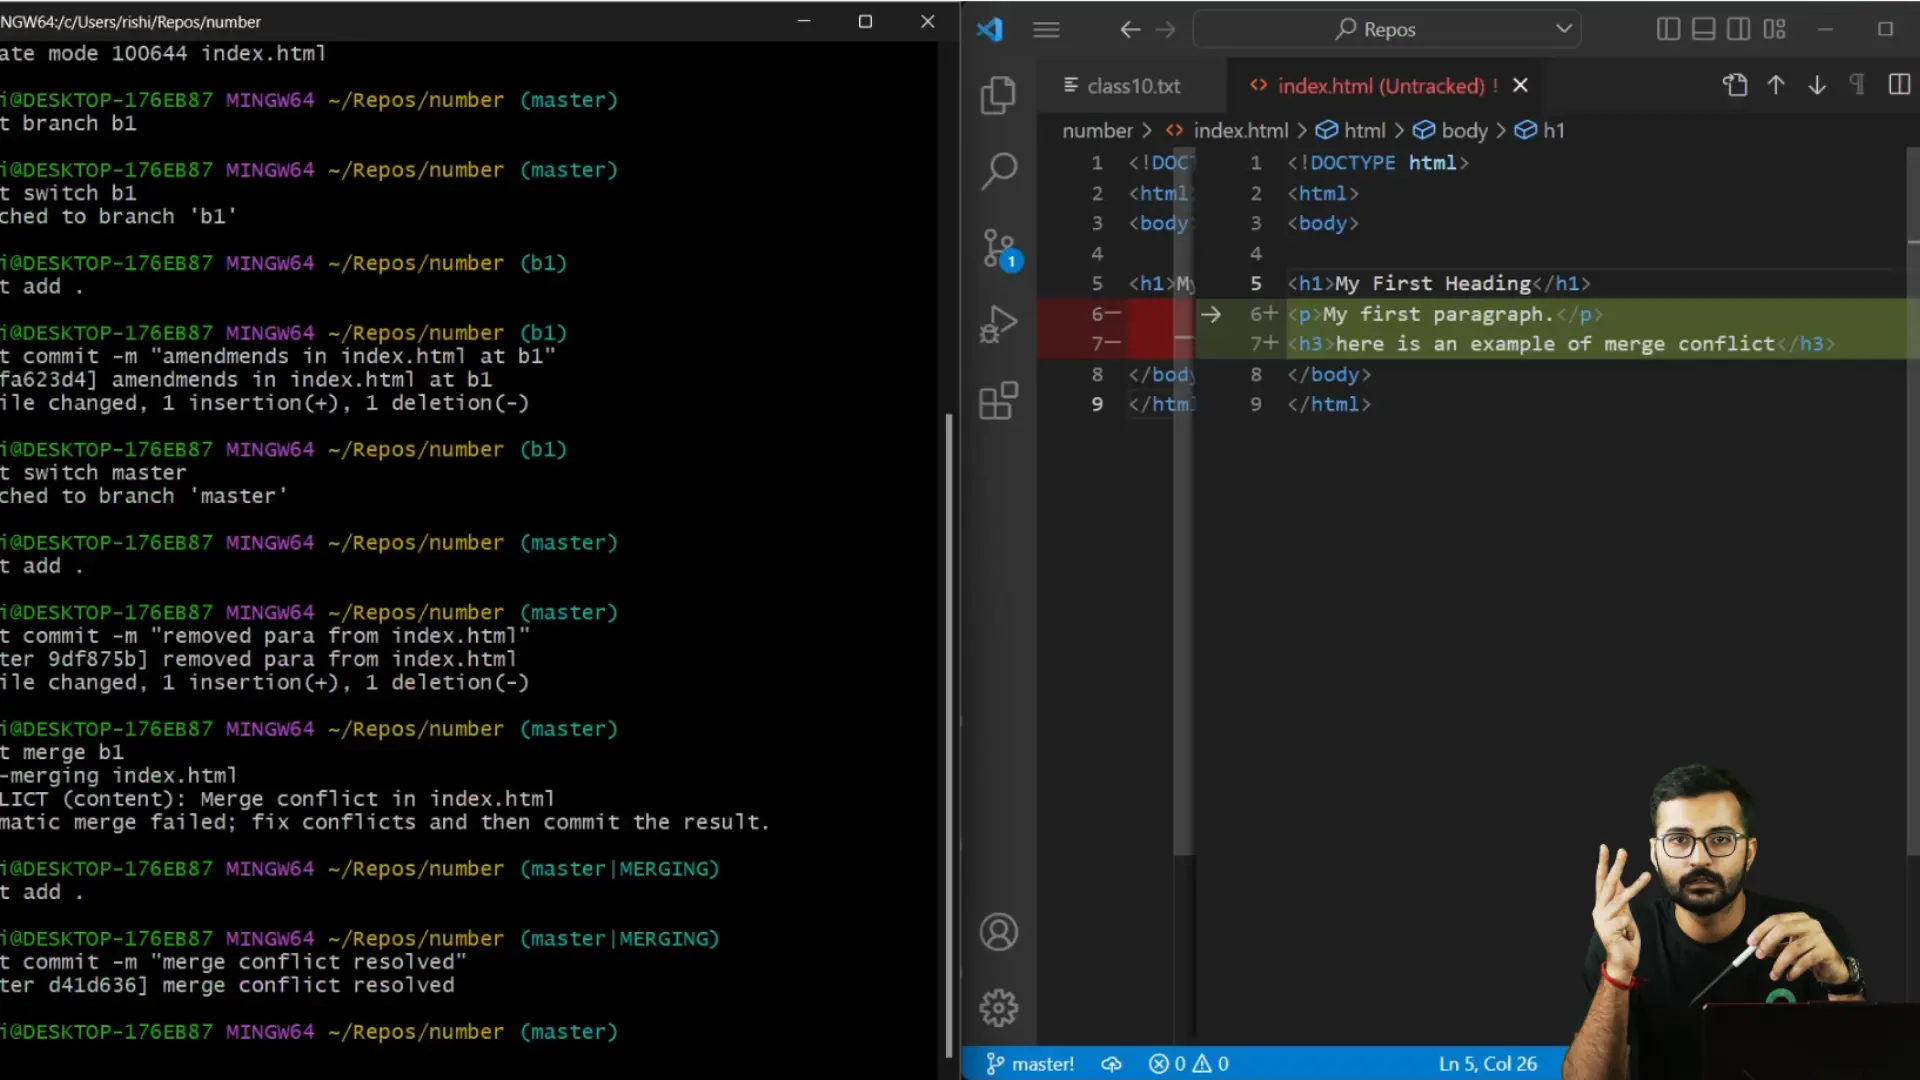The height and width of the screenshot is (1080, 1920).
Task: Go to previous change arrow
Action: click(x=1776, y=85)
